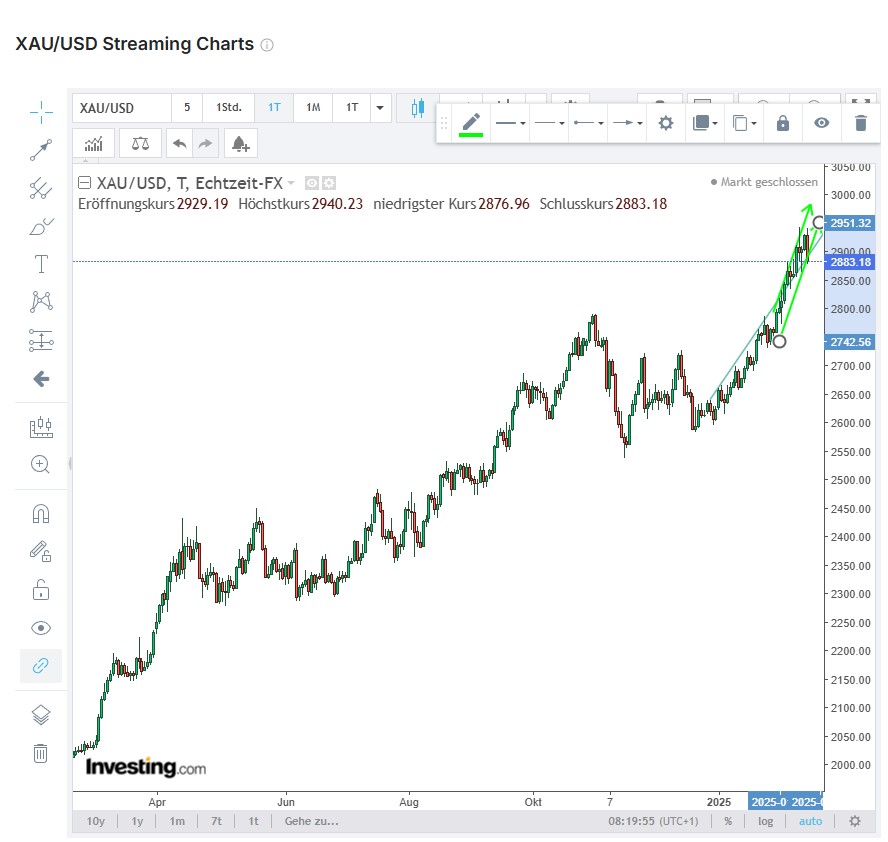The image size is (888, 842).
Task: Open timezone menu at 08:19:55 (UTC+1)
Action: (x=653, y=821)
